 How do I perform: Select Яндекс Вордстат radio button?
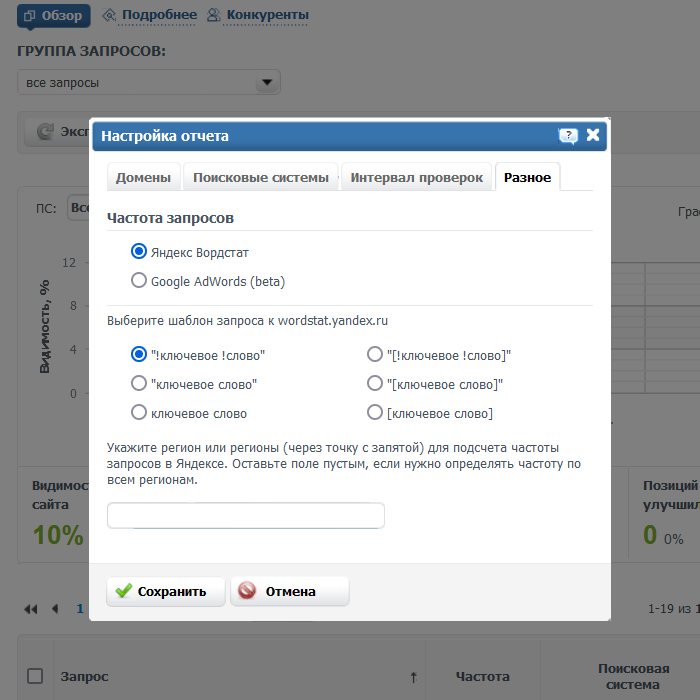tap(139, 251)
